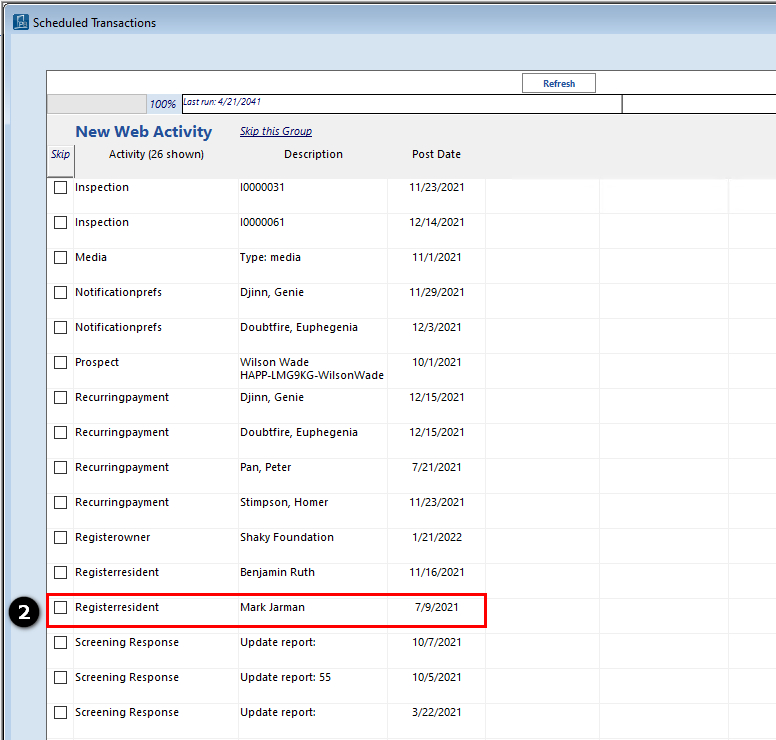Check the skip box for Inspection I0000031

click(60, 188)
